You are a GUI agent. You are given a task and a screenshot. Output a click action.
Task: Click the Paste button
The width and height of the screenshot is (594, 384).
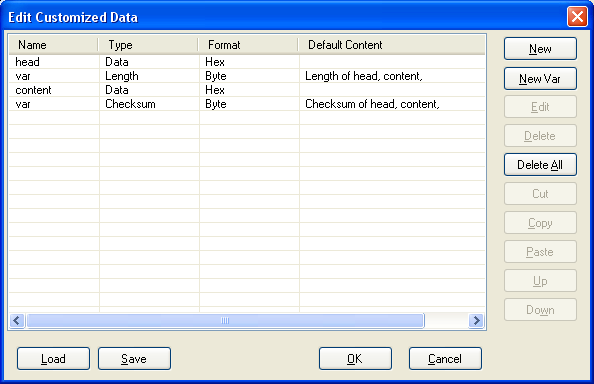coord(540,252)
